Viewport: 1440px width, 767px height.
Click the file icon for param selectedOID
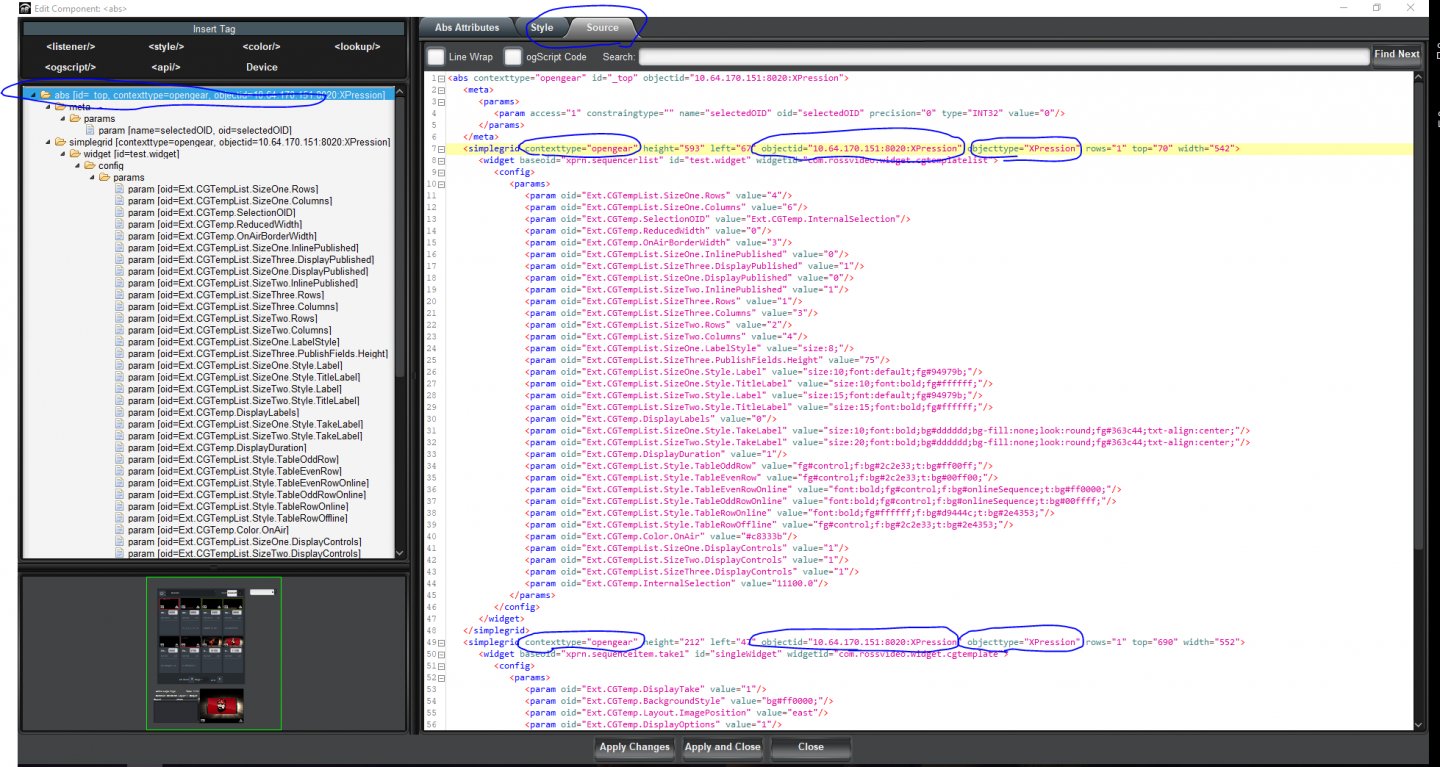(x=90, y=130)
